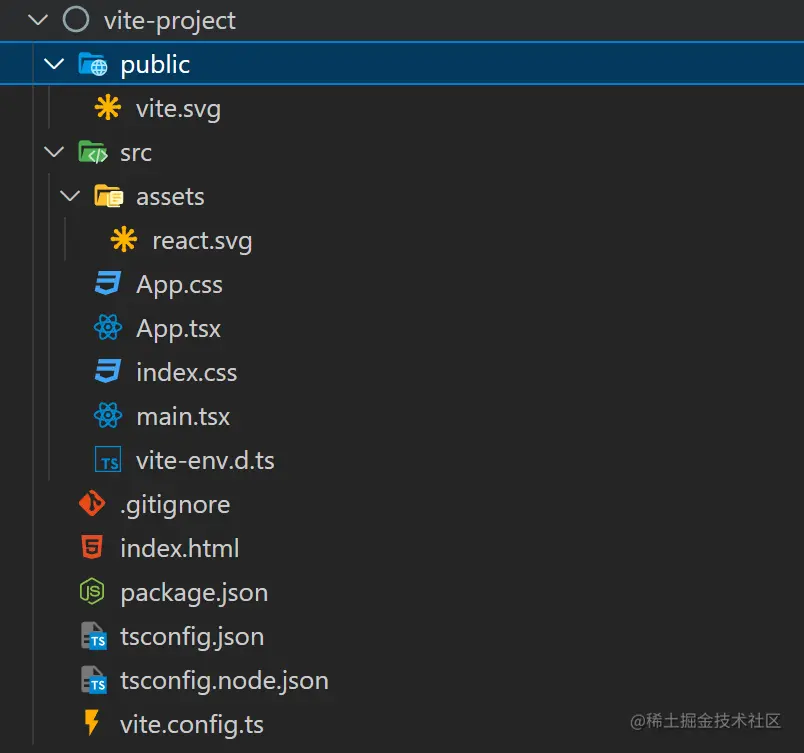Viewport: 804px width, 753px height.
Task: Click the icon for tsconfig.node.json
Action: [x=94, y=680]
